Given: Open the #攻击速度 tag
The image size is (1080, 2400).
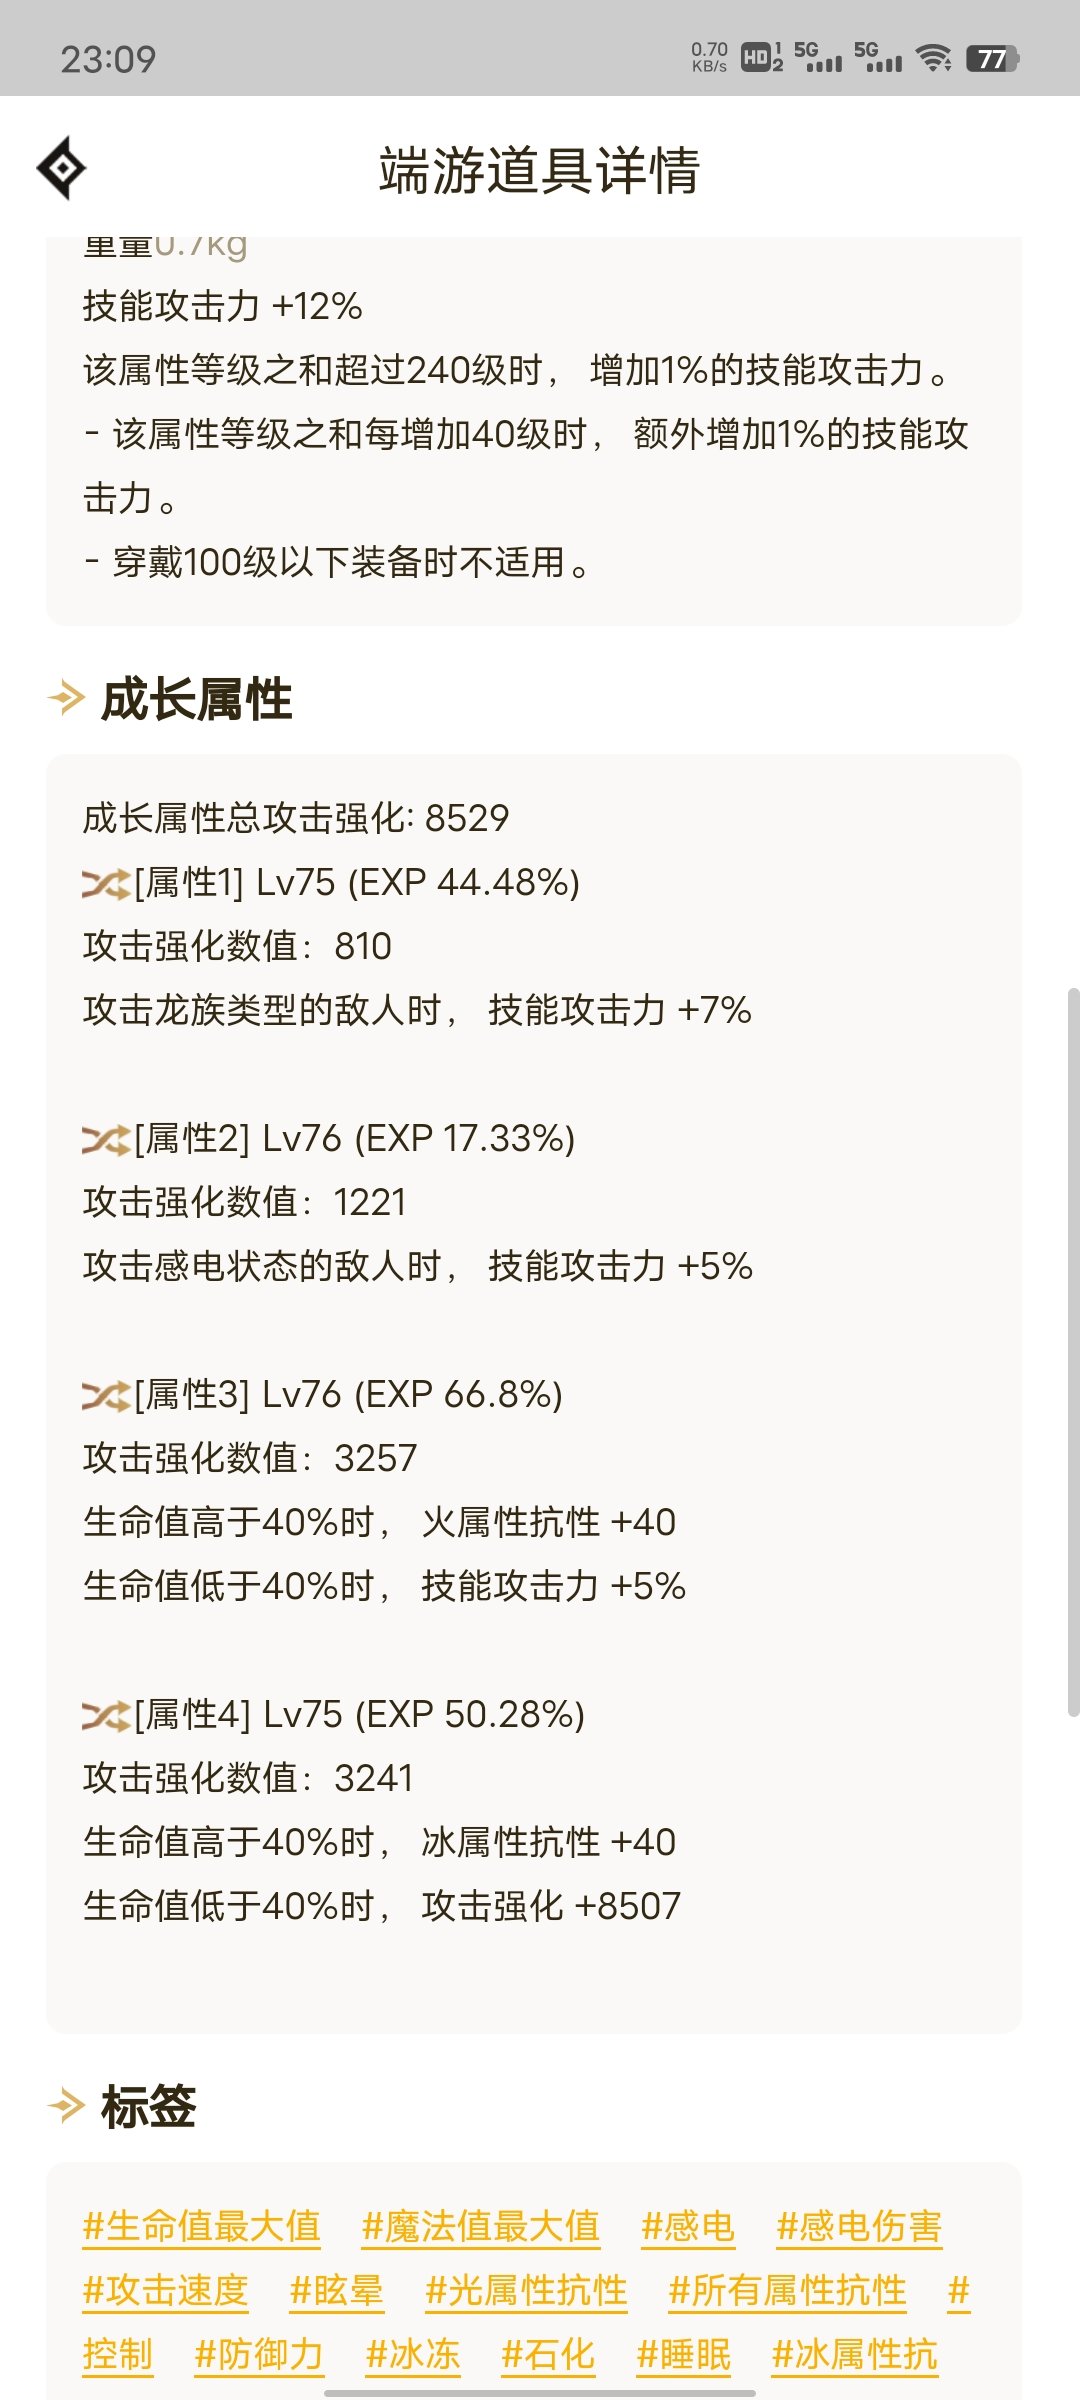Looking at the screenshot, I should pyautogui.click(x=165, y=2290).
